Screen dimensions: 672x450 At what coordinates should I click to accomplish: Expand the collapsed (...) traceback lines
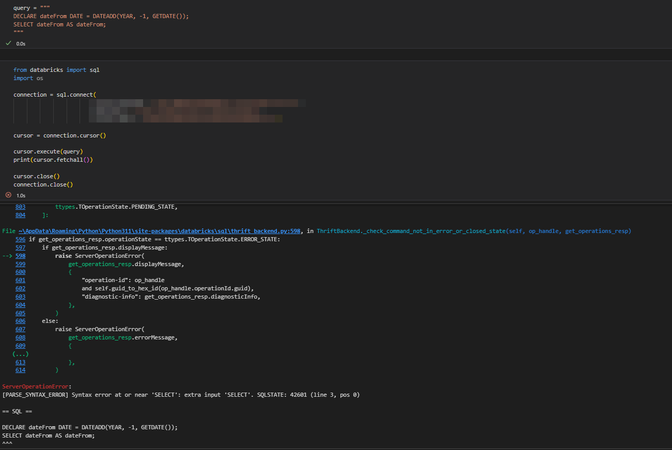(20, 354)
